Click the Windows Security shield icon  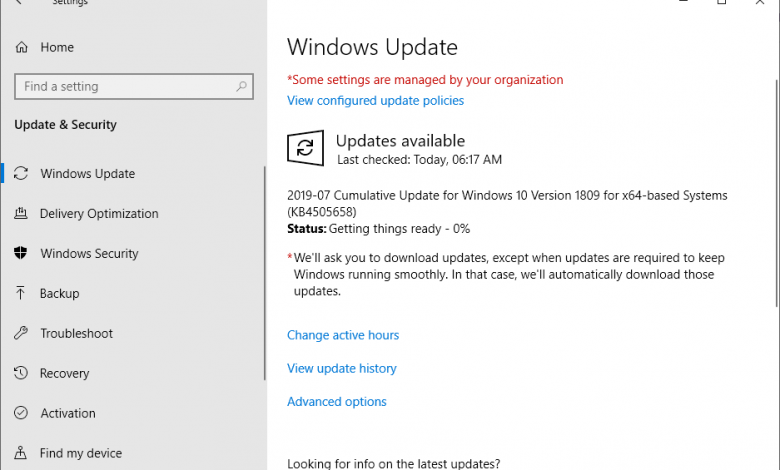(x=21, y=253)
